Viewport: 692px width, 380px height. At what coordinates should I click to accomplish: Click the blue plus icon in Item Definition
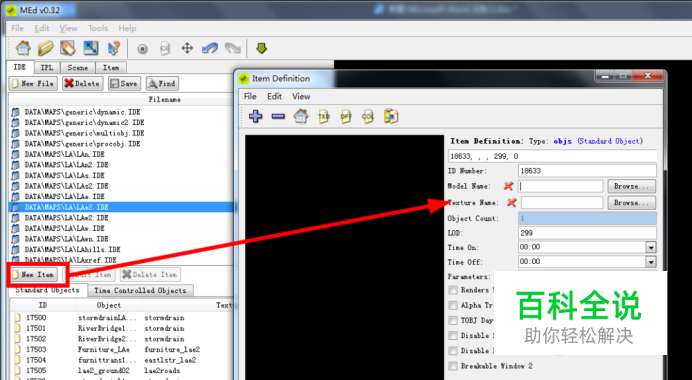coord(256,117)
